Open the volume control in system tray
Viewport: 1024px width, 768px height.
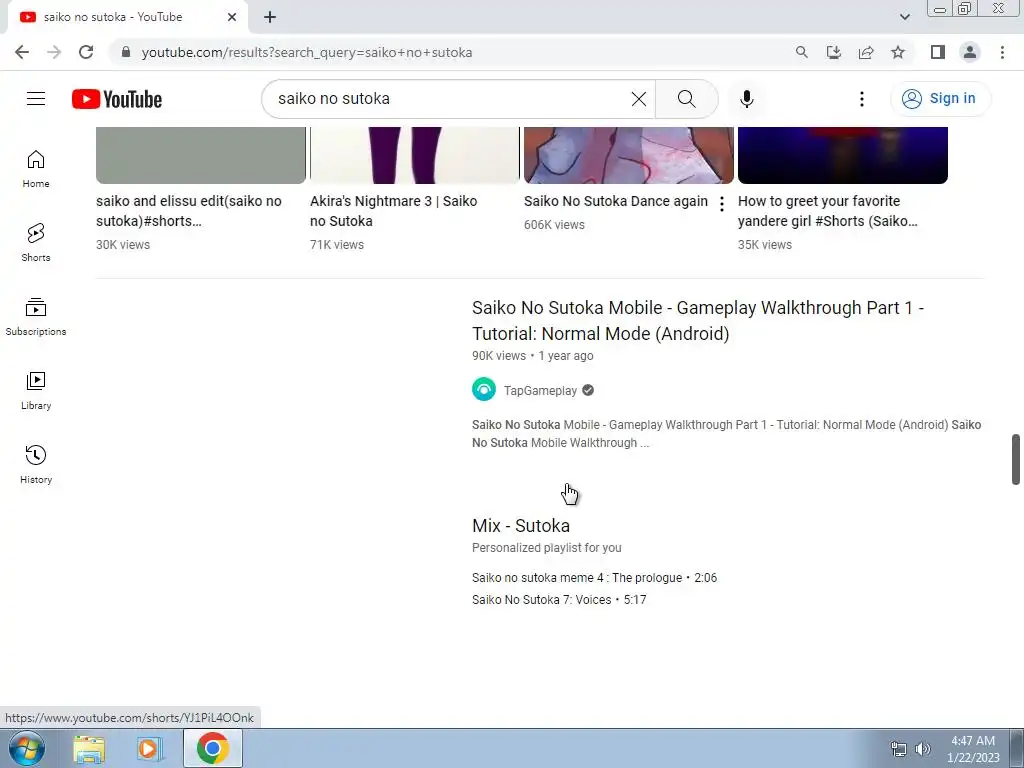click(x=922, y=749)
